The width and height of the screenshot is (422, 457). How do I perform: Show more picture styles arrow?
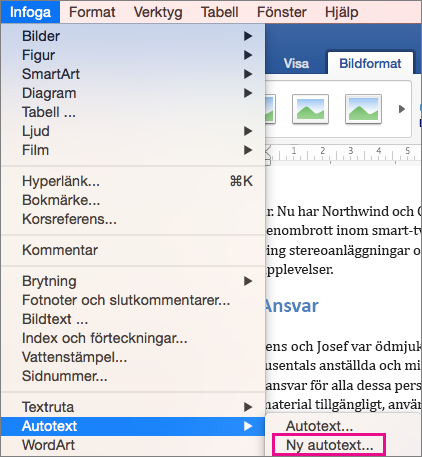point(402,109)
